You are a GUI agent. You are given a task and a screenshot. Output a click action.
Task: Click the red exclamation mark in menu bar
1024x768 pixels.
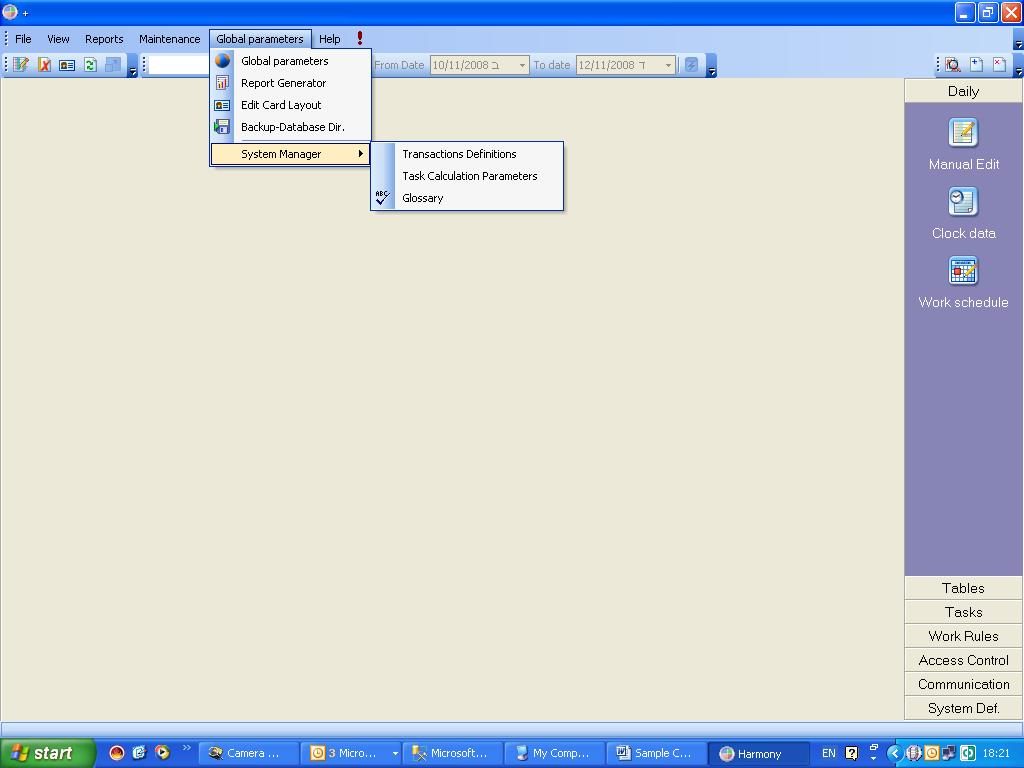(360, 39)
